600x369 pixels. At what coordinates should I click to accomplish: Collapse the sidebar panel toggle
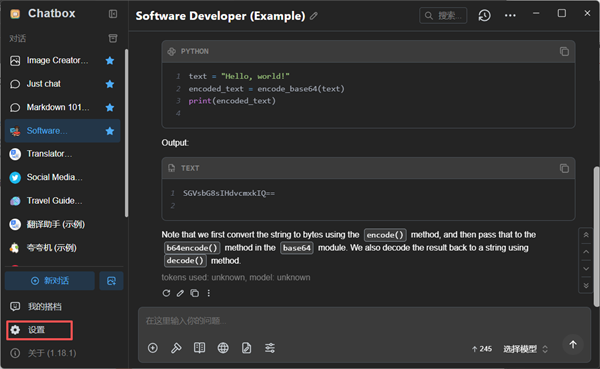pos(113,14)
